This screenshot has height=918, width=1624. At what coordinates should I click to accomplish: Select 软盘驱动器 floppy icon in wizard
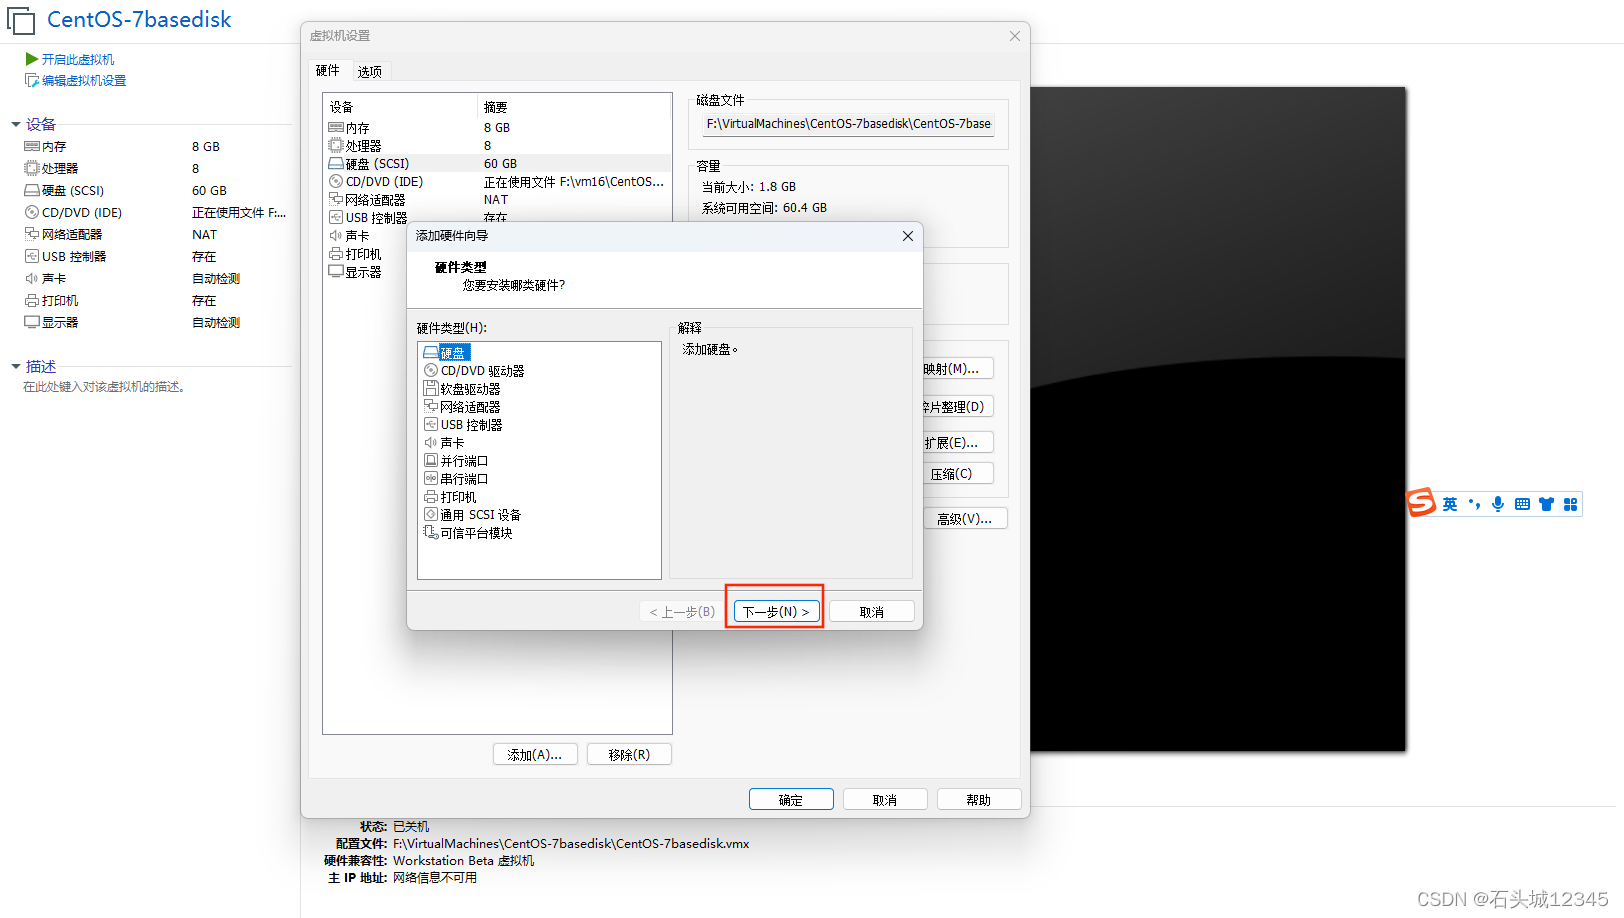click(431, 389)
